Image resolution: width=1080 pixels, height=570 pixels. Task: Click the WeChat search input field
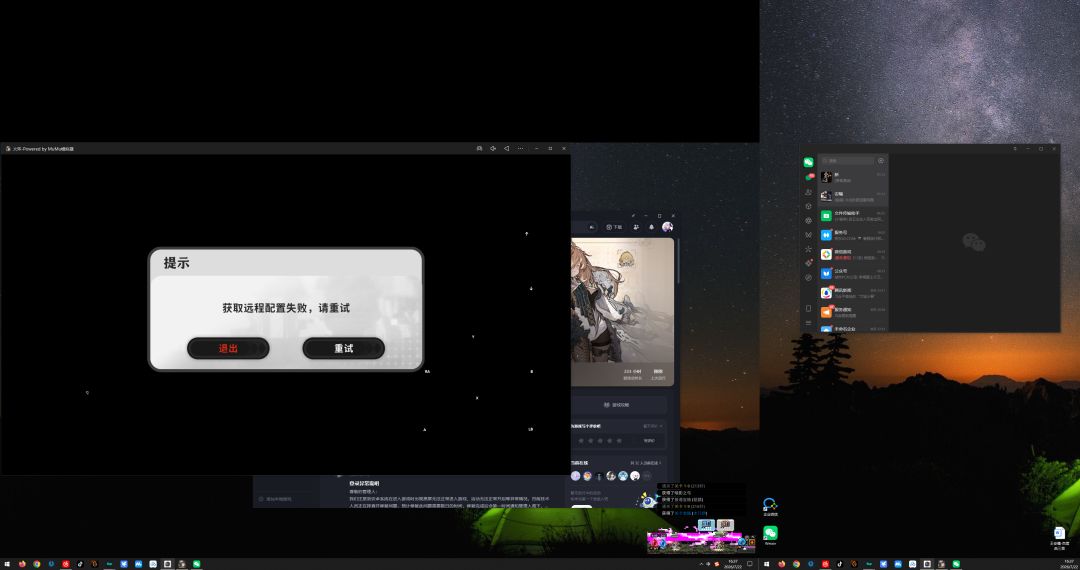[x=847, y=160]
